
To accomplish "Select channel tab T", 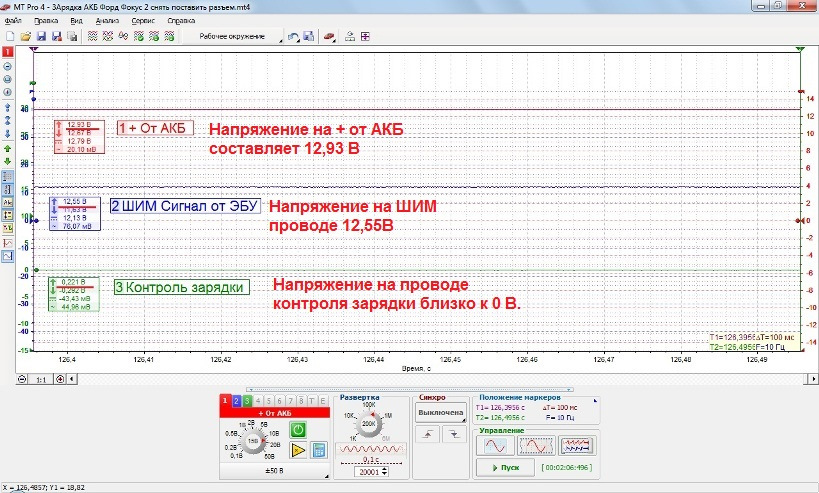I will click(x=312, y=401).
